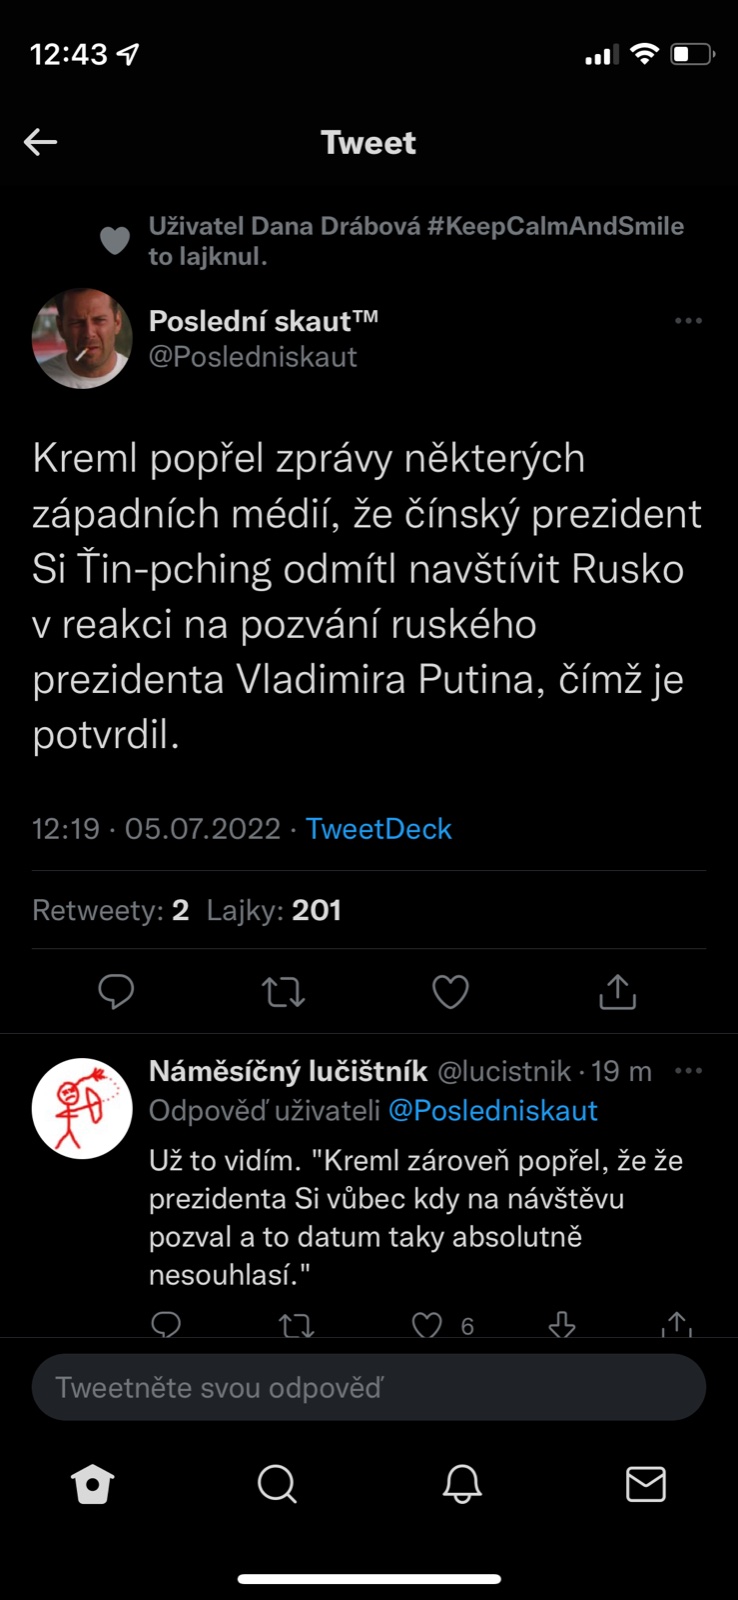This screenshot has height=1600, width=738.
Task: Like the Poslední skaut tweet
Action: [x=450, y=991]
